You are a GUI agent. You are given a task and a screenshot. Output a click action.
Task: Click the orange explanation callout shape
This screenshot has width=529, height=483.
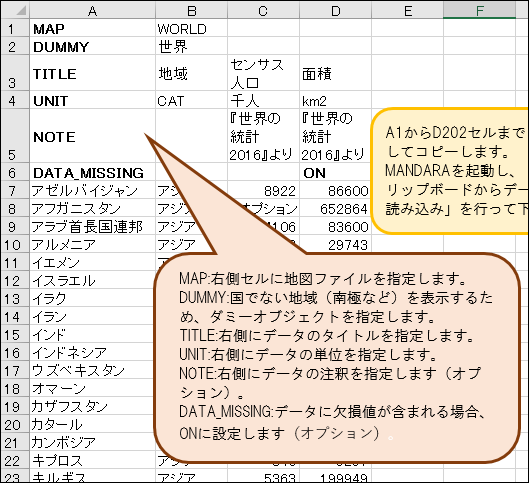[336, 358]
